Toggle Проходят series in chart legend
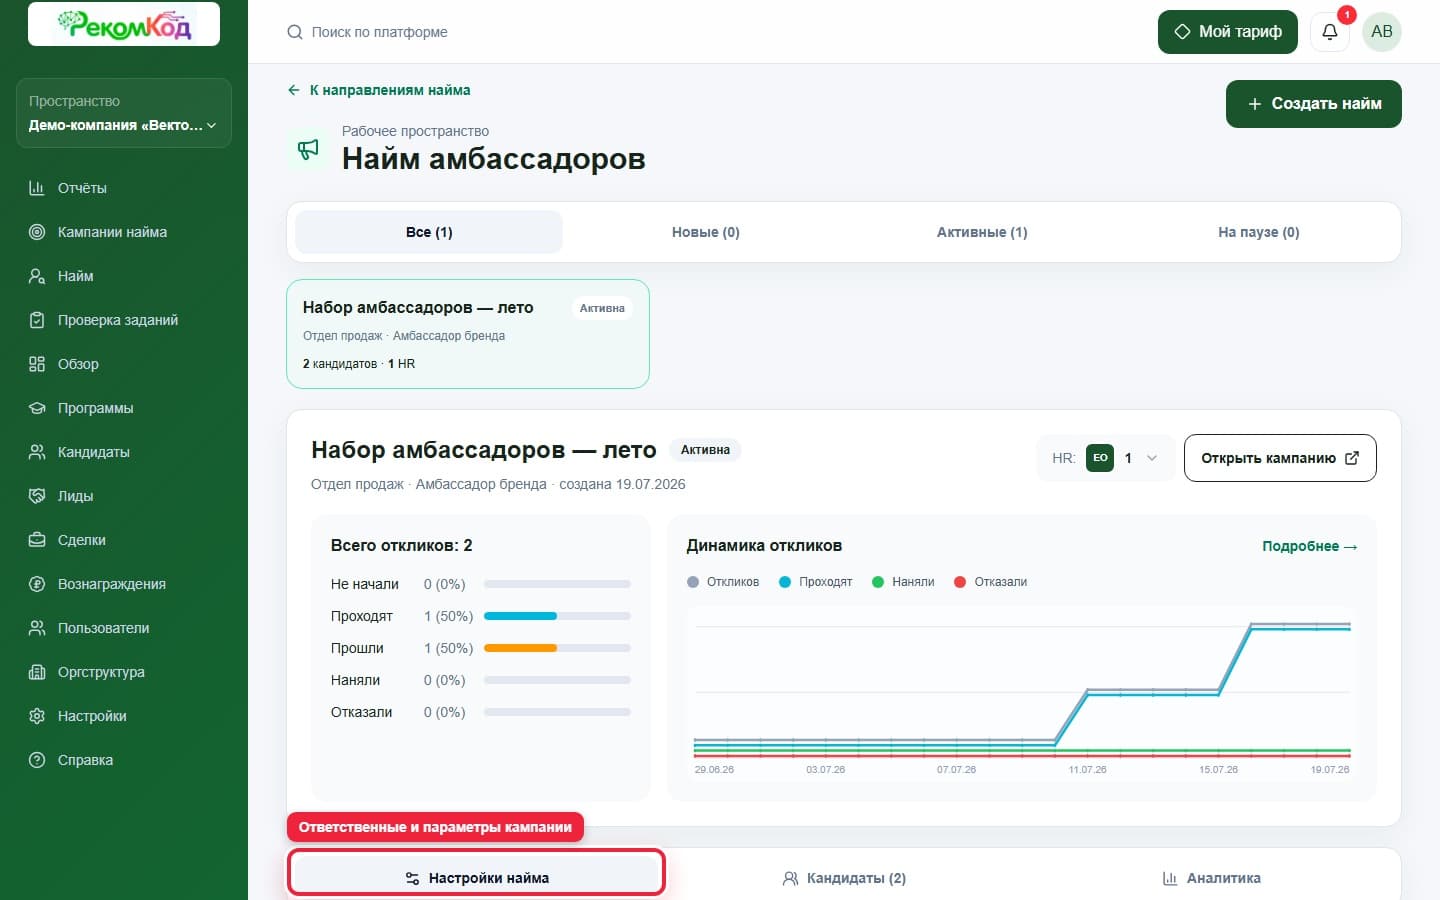The image size is (1440, 900). coord(815,582)
